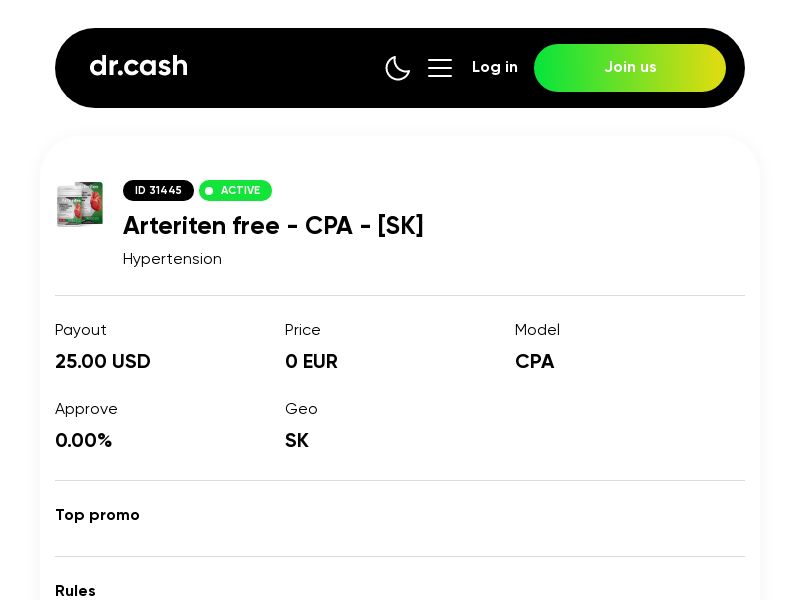The image size is (800, 600).
Task: Click the Model column label
Action: click(x=537, y=330)
